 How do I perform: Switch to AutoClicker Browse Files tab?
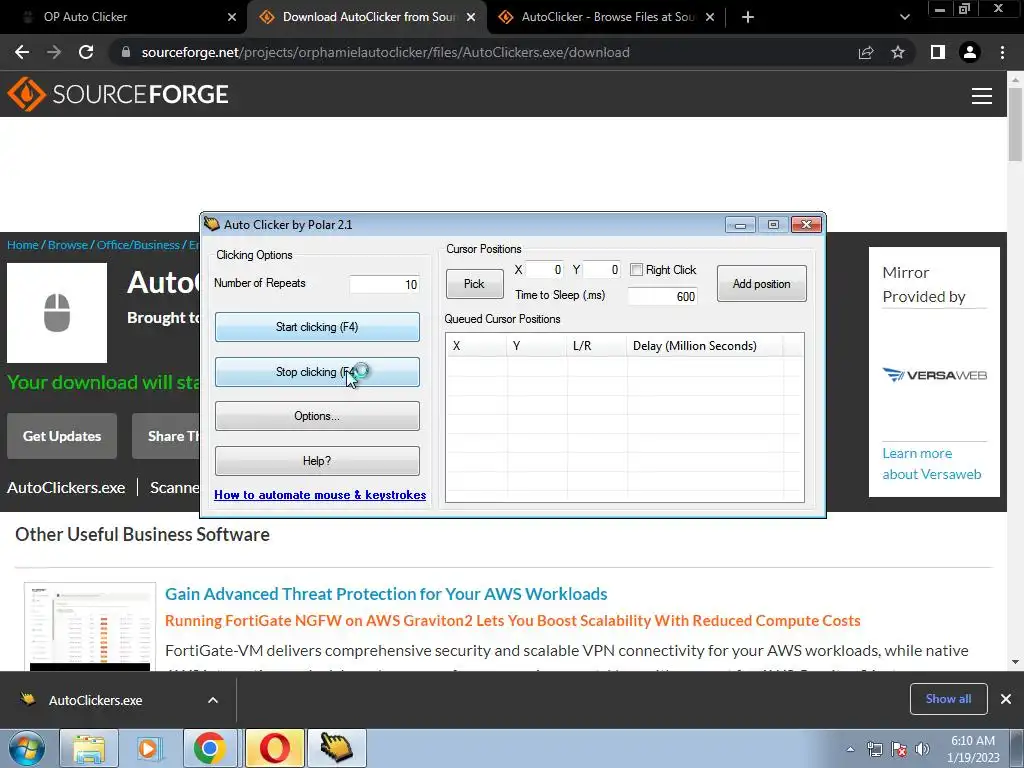(x=605, y=17)
